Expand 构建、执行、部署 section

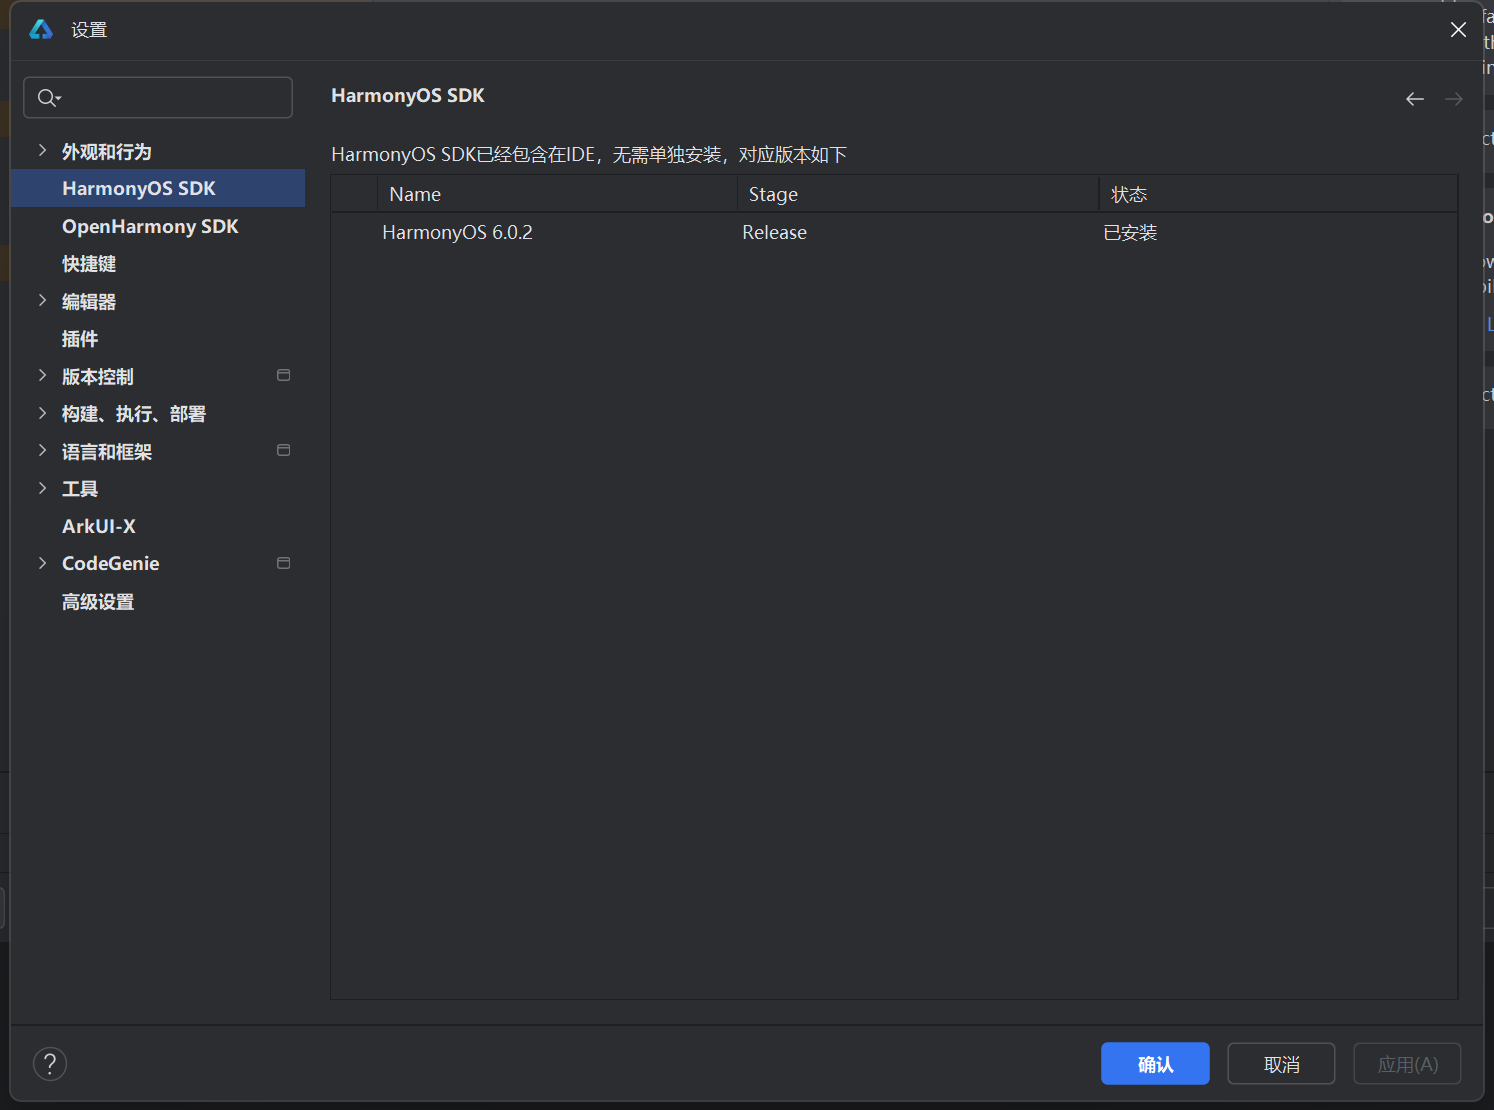point(42,413)
